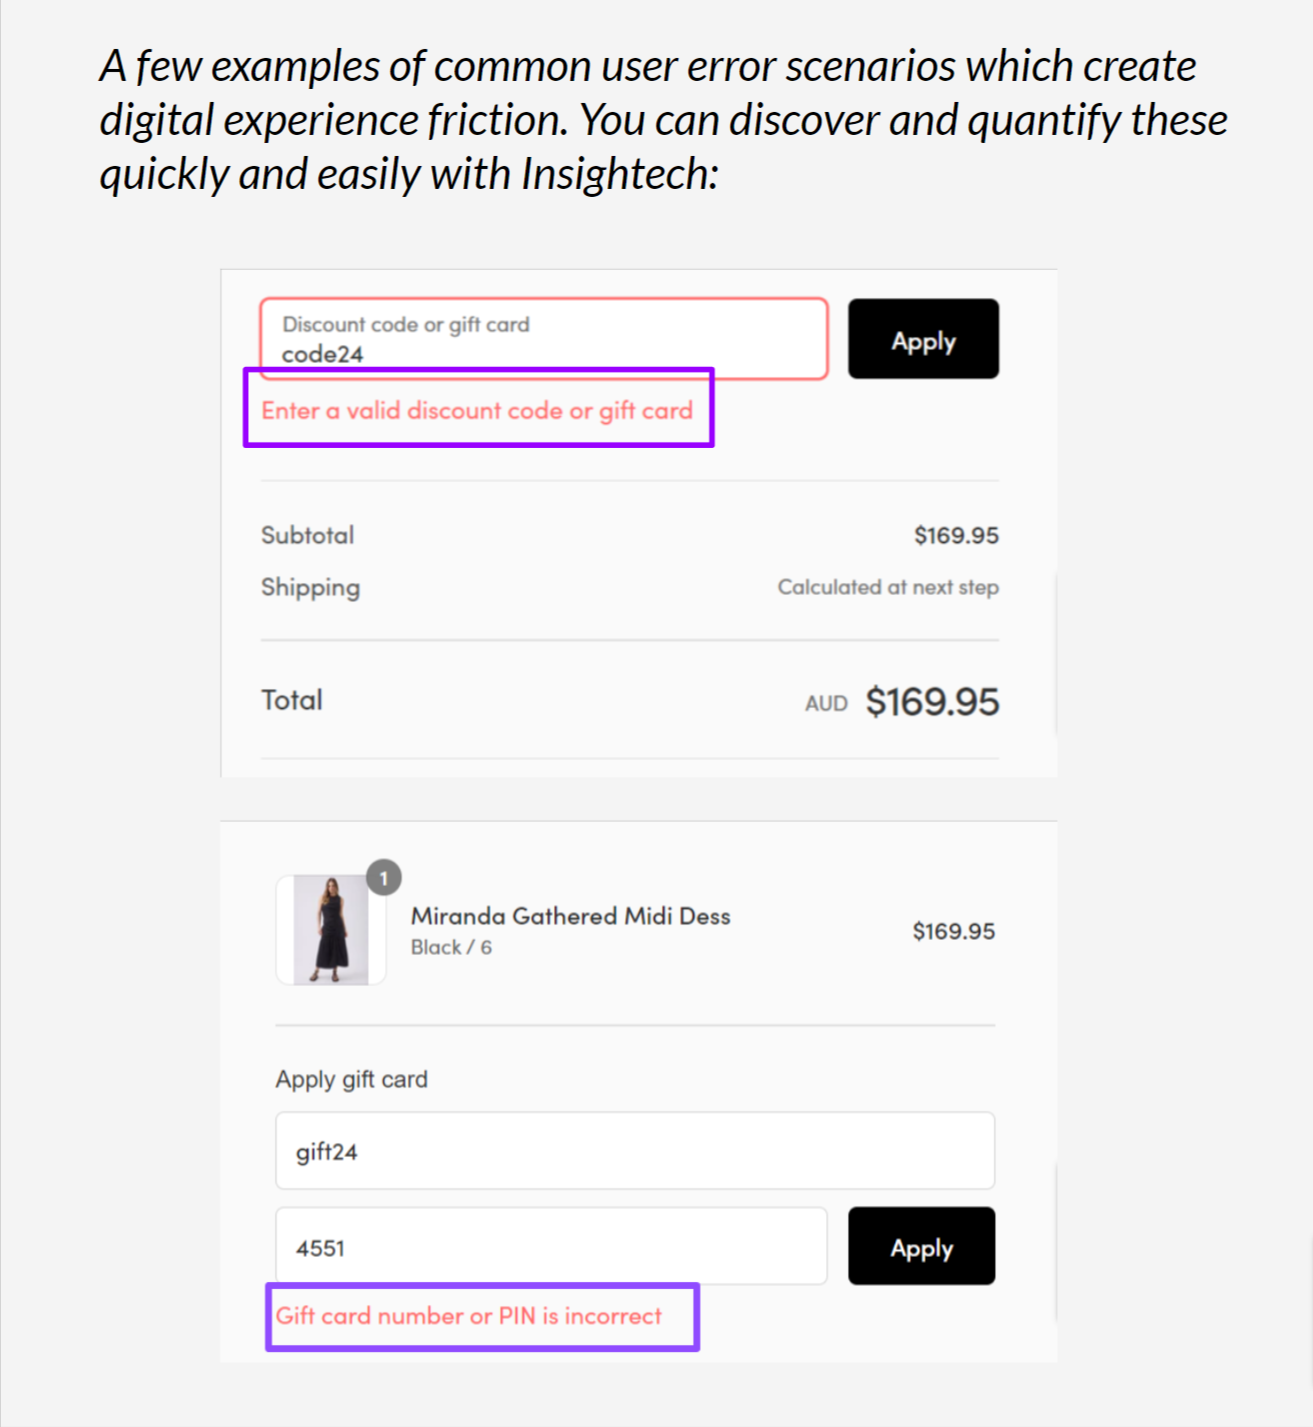The height and width of the screenshot is (1427, 1313).
Task: Click the Subtotal amount $169.95
Action: pyautogui.click(x=955, y=535)
